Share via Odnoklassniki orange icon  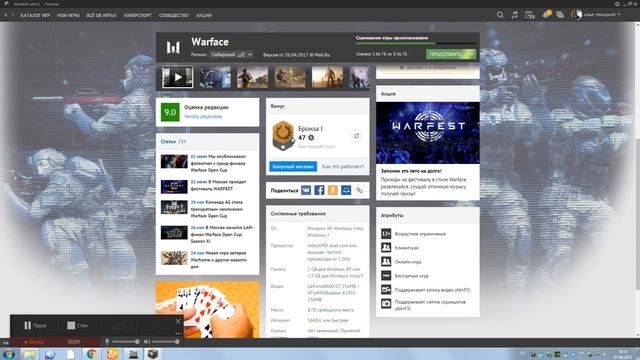pos(333,190)
